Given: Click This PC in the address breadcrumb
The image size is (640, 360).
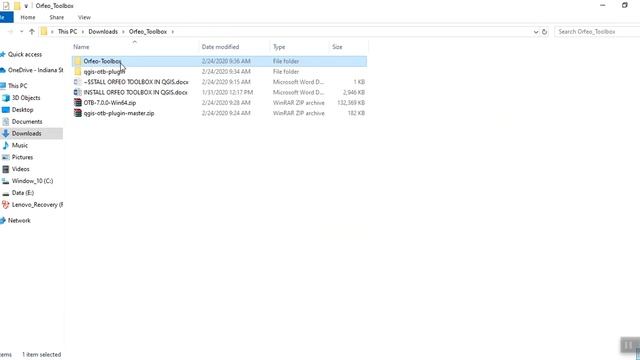Looking at the screenshot, I should click(x=67, y=32).
